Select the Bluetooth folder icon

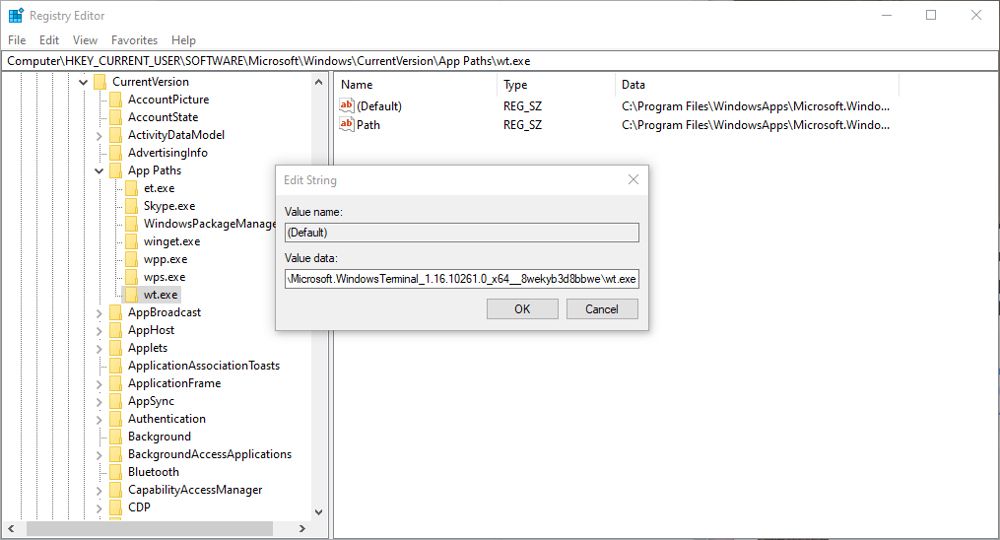tap(115, 472)
